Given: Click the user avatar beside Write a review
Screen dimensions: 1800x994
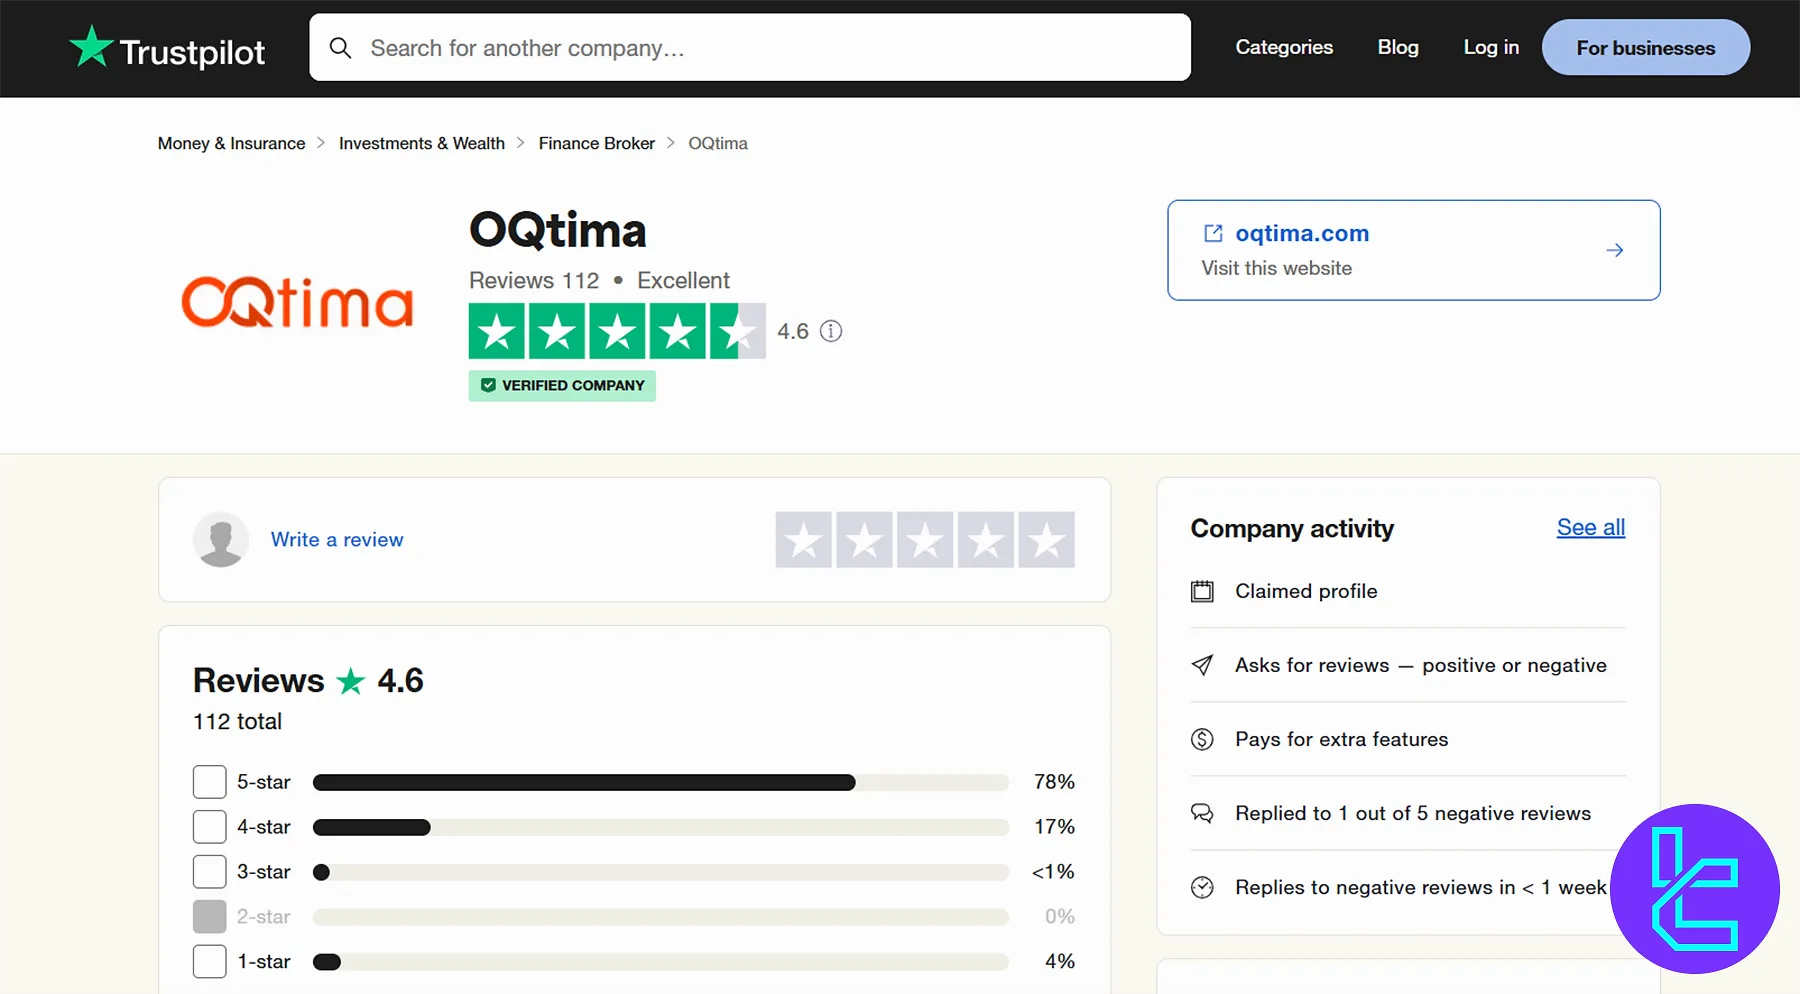Looking at the screenshot, I should [x=221, y=540].
